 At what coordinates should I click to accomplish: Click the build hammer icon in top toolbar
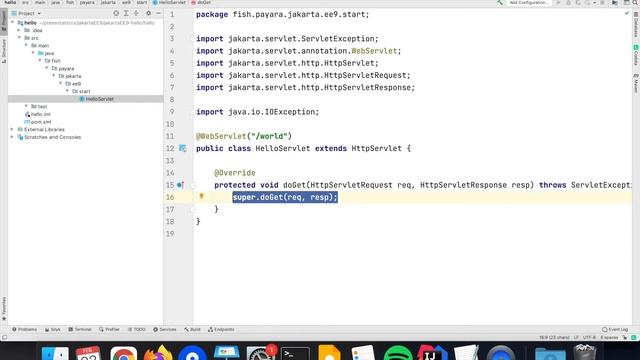coord(500,2)
